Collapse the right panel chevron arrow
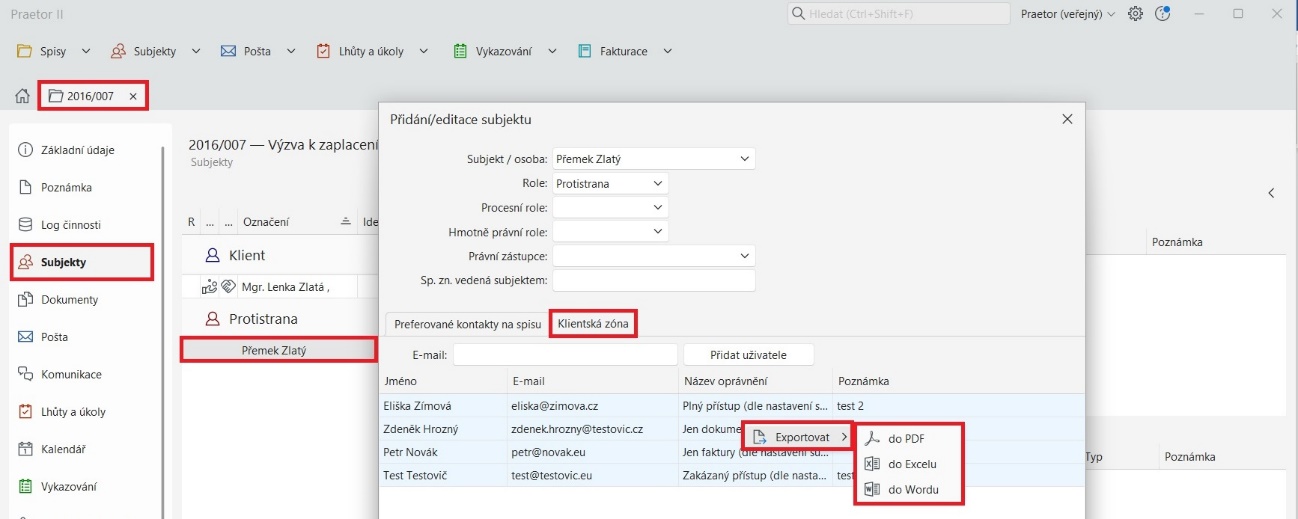The image size is (1298, 519). pos(1272,193)
